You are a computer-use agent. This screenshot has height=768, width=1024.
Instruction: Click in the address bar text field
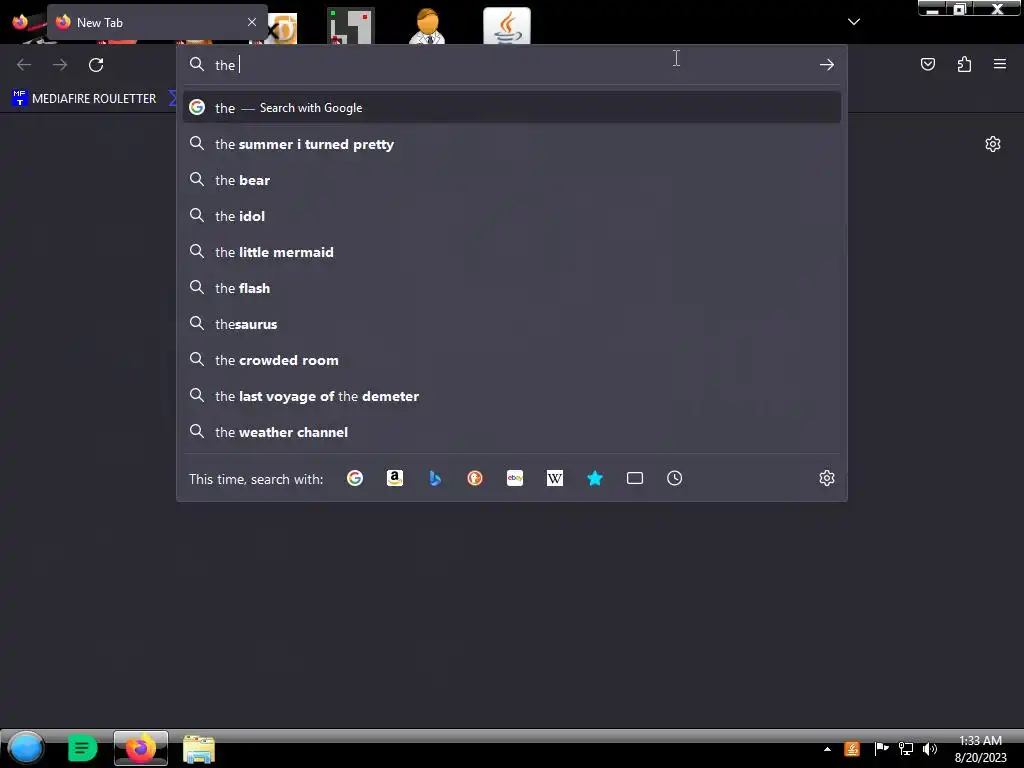tap(513, 65)
